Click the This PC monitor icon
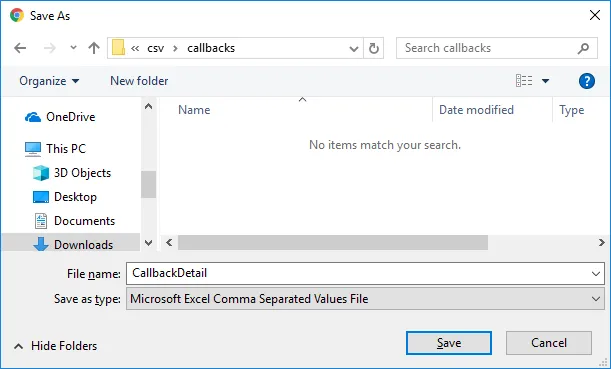This screenshot has height=369, width=611. coord(33,149)
